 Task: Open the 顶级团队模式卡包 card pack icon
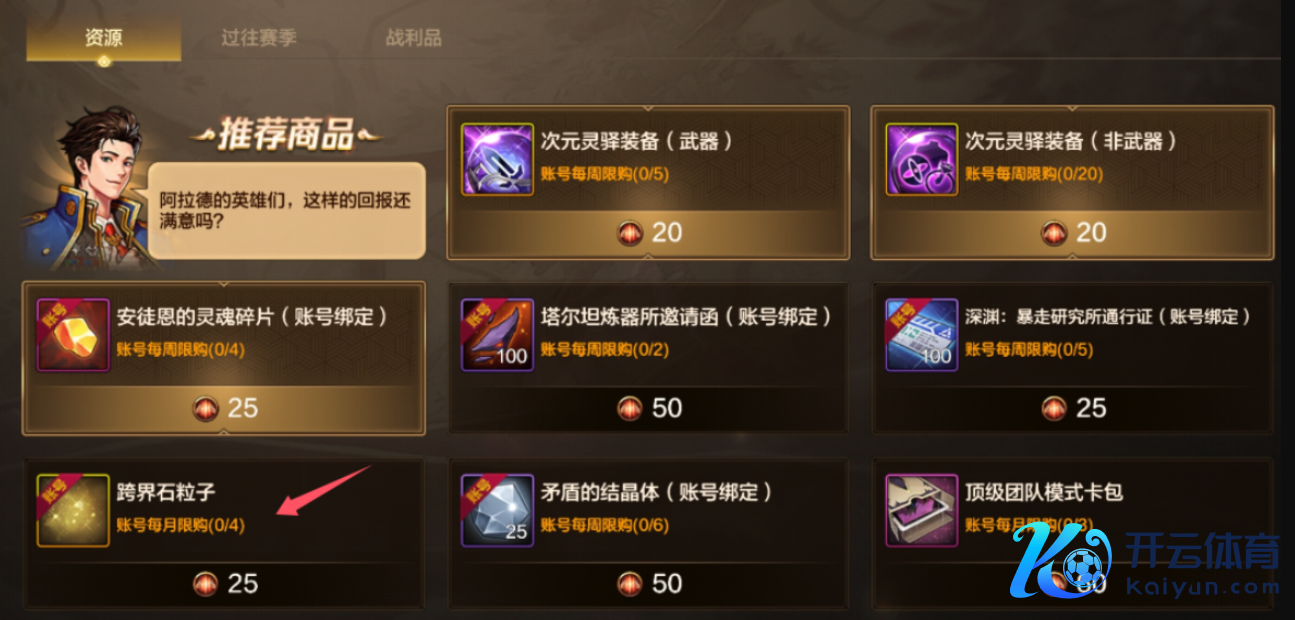[x=922, y=510]
